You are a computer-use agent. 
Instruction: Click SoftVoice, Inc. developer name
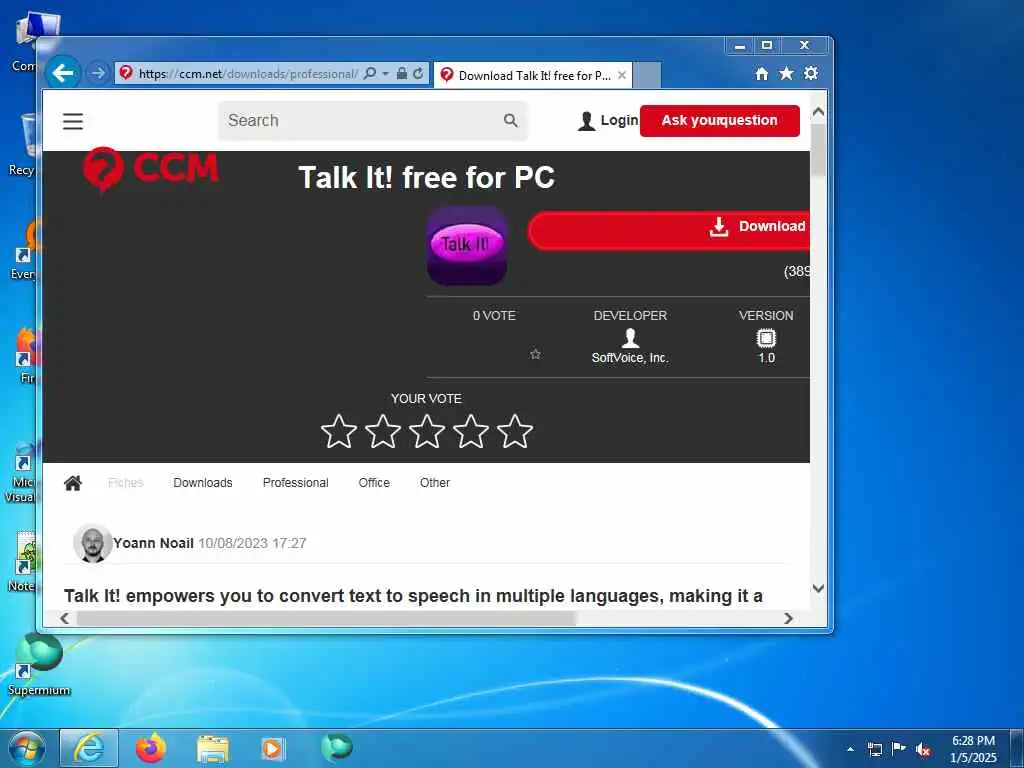click(630, 358)
